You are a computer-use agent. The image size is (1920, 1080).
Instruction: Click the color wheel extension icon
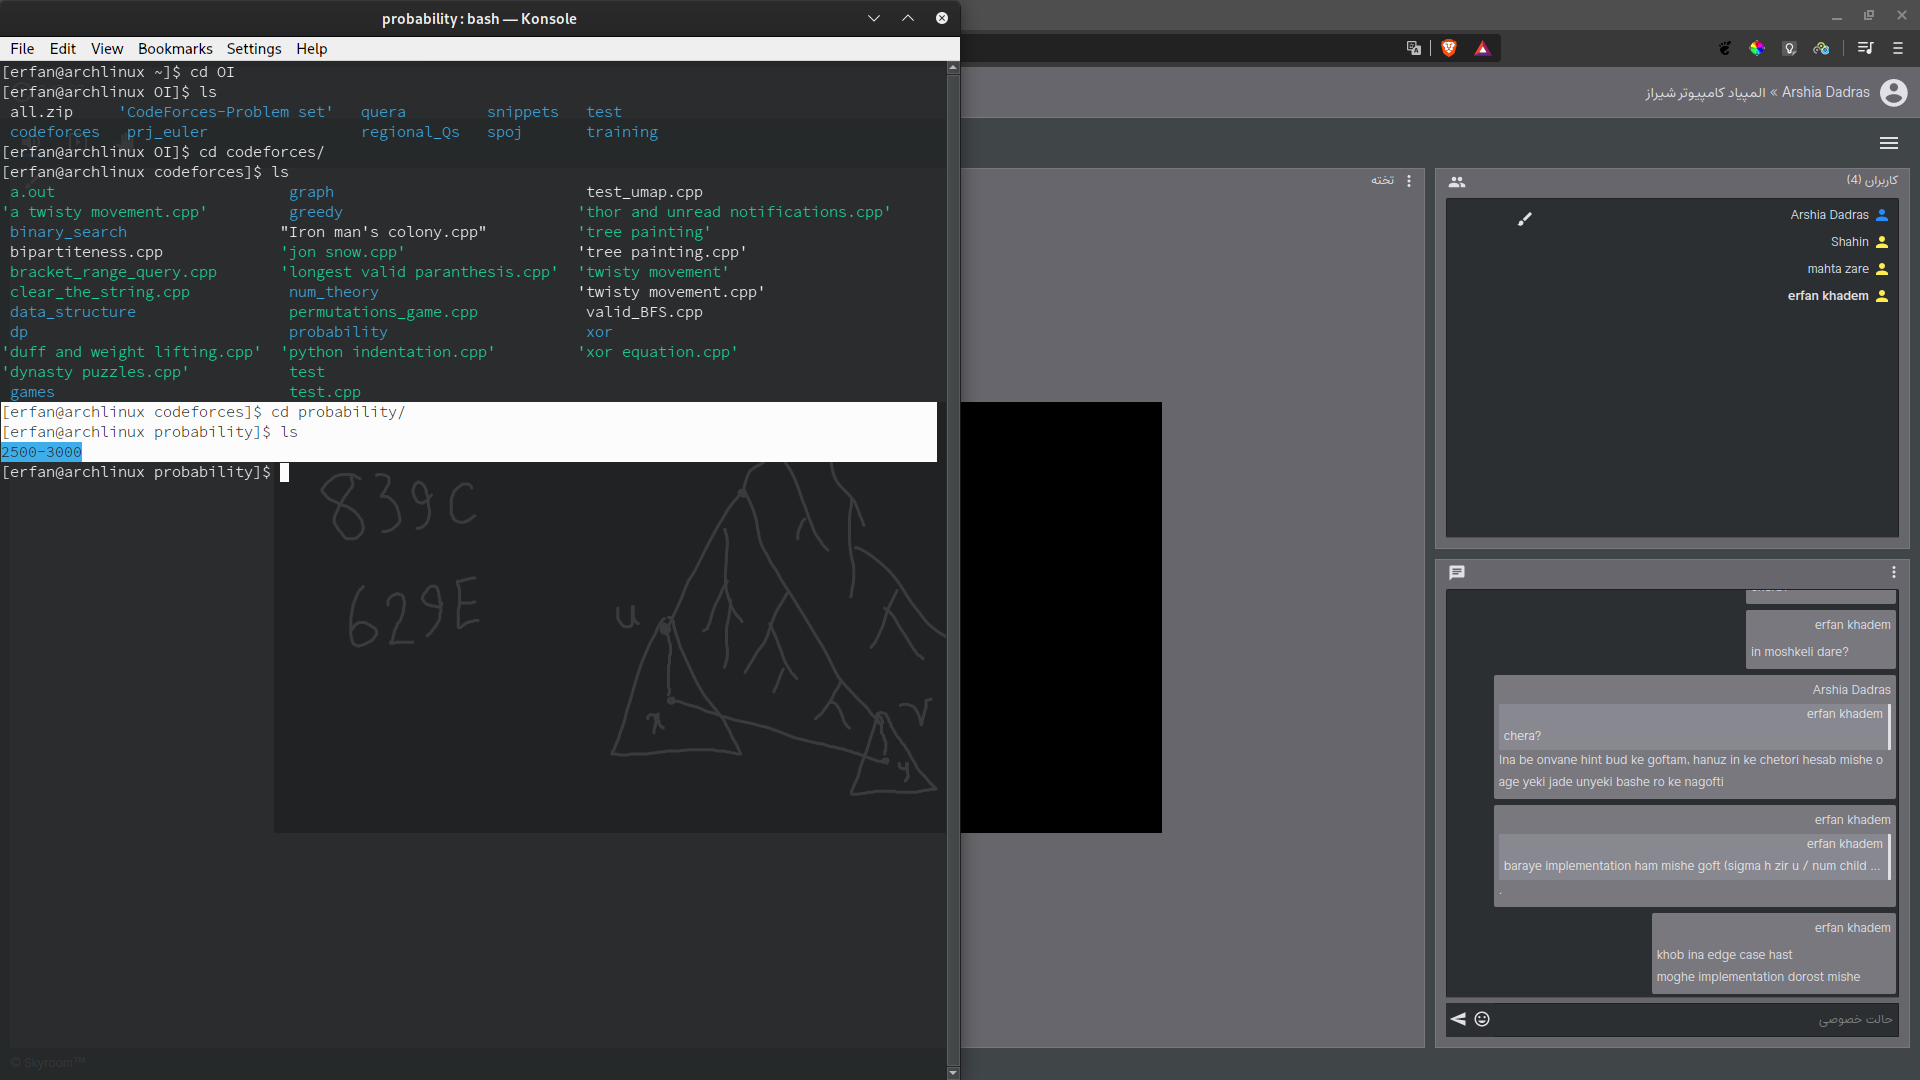1757,48
